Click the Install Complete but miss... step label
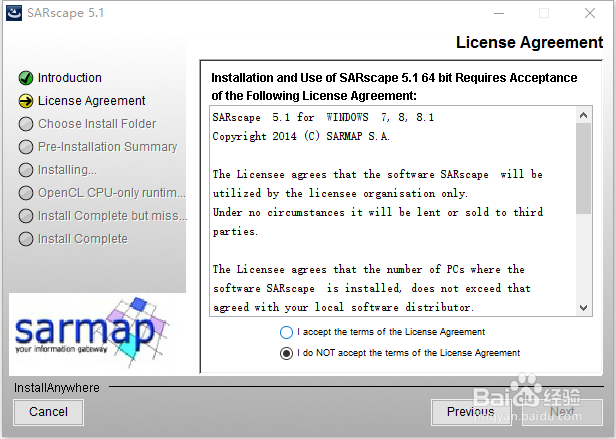 tap(112, 216)
